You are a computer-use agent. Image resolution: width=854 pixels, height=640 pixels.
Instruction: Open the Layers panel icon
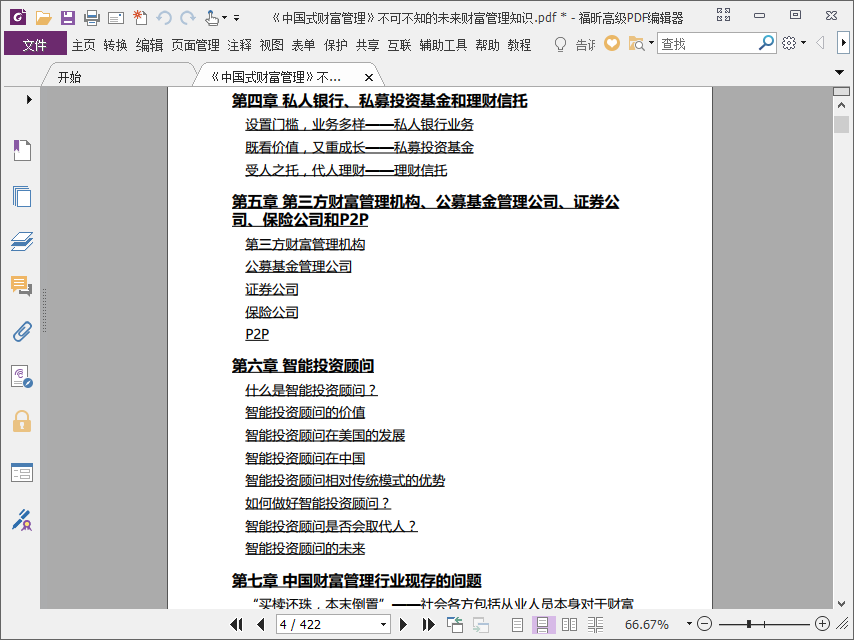click(22, 241)
